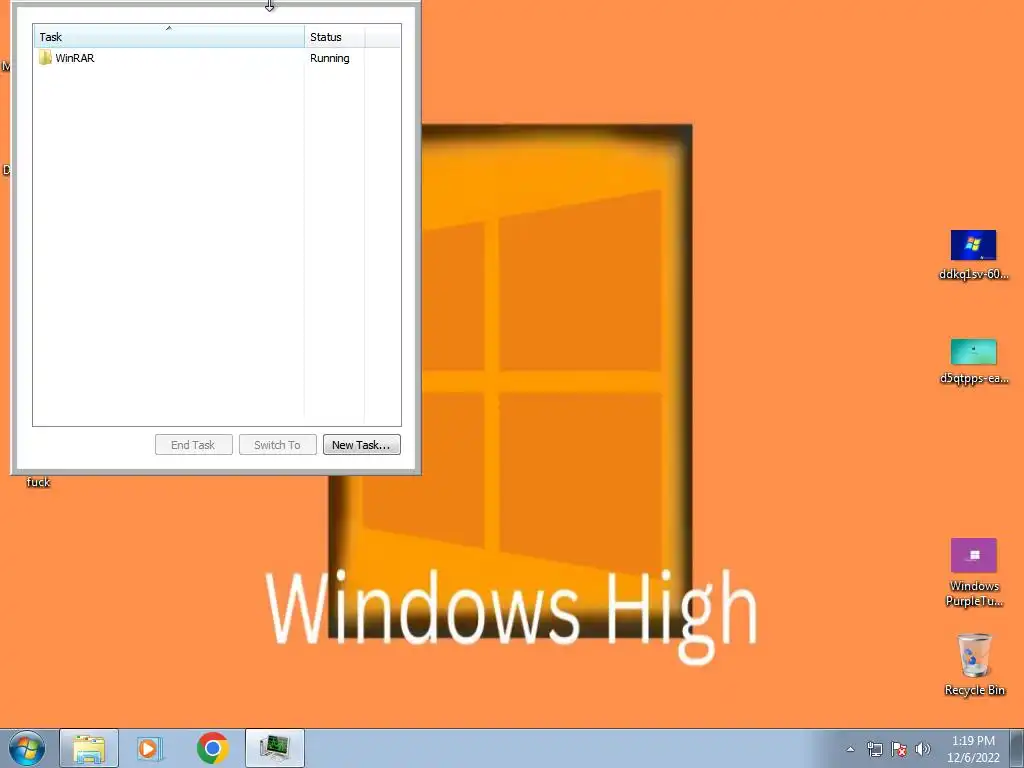Viewport: 1024px width, 768px height.
Task: Click the Running status of WinRAR
Action: click(x=329, y=58)
